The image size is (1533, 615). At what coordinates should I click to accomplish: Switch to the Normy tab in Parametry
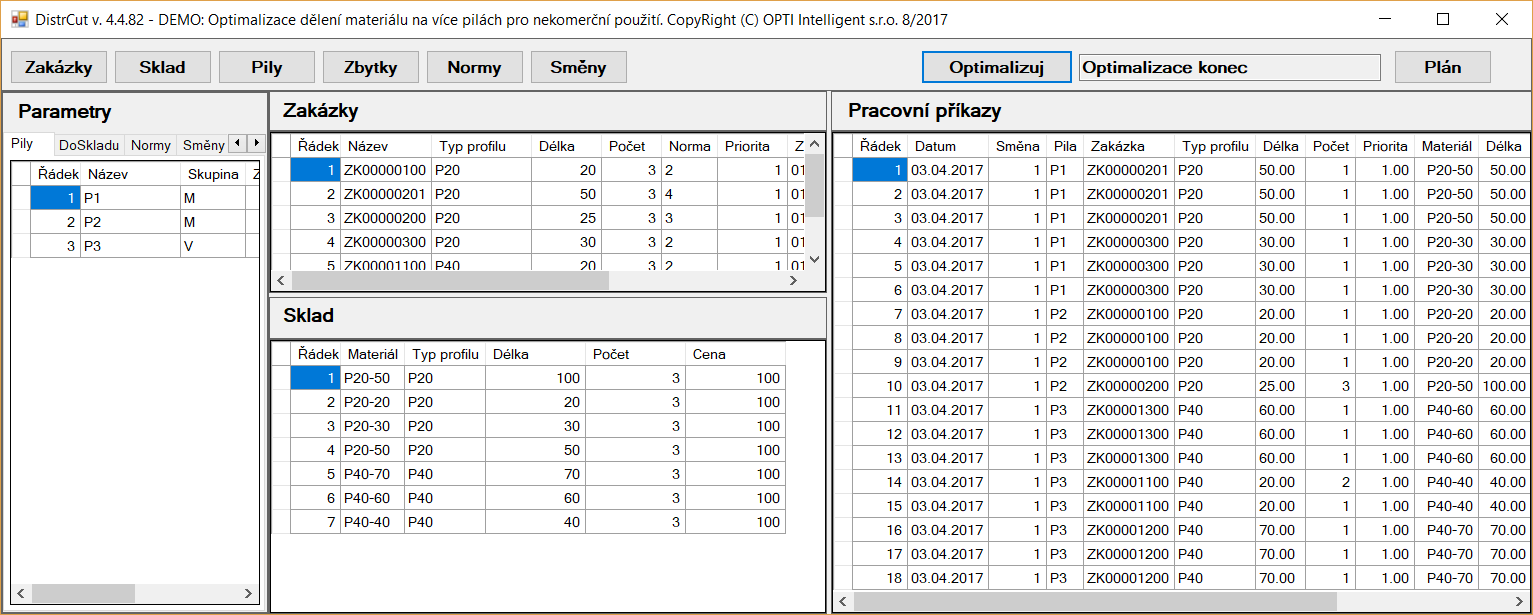151,145
